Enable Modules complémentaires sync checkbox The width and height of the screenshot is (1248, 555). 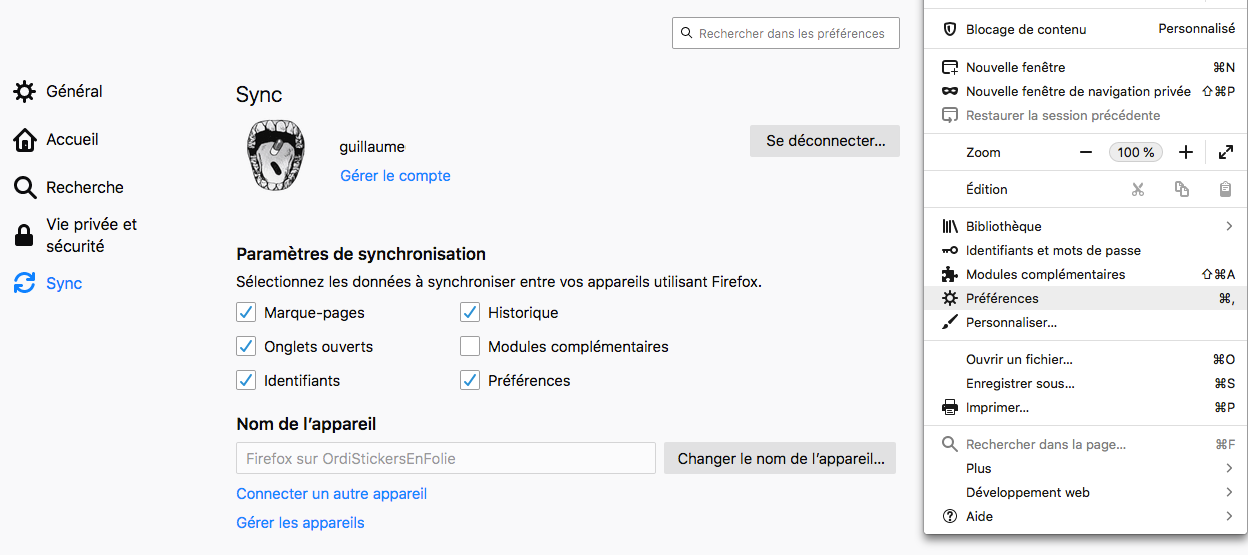tap(470, 347)
